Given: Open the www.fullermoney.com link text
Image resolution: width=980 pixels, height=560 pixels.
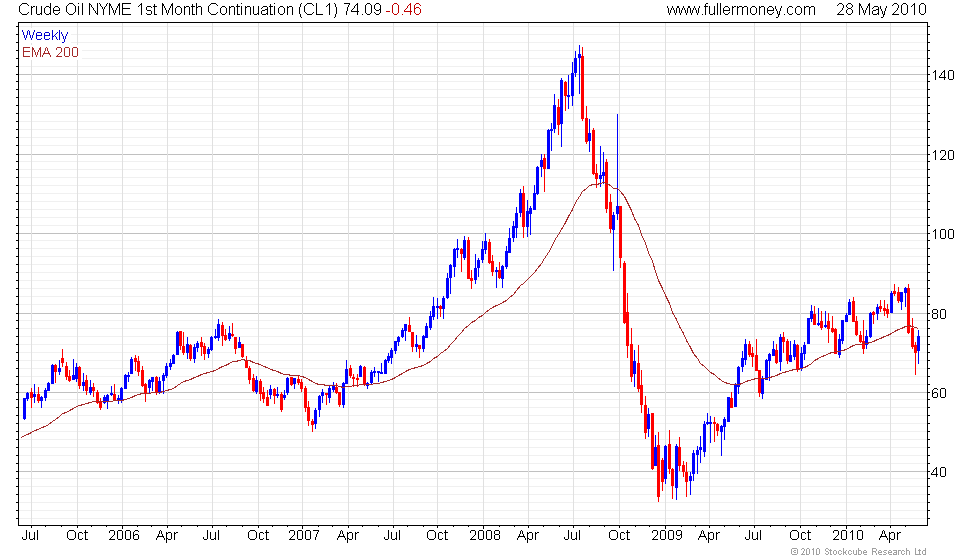Looking at the screenshot, I should click(741, 9).
